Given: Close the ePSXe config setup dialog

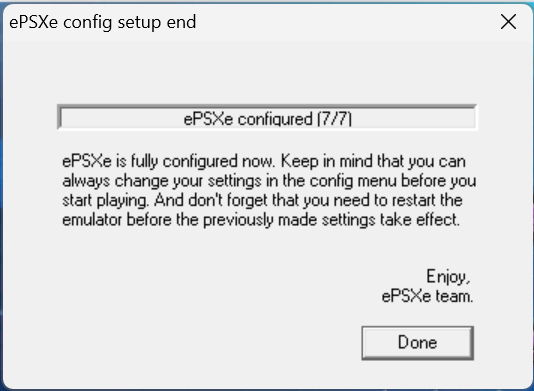Looking at the screenshot, I should click(x=508, y=22).
